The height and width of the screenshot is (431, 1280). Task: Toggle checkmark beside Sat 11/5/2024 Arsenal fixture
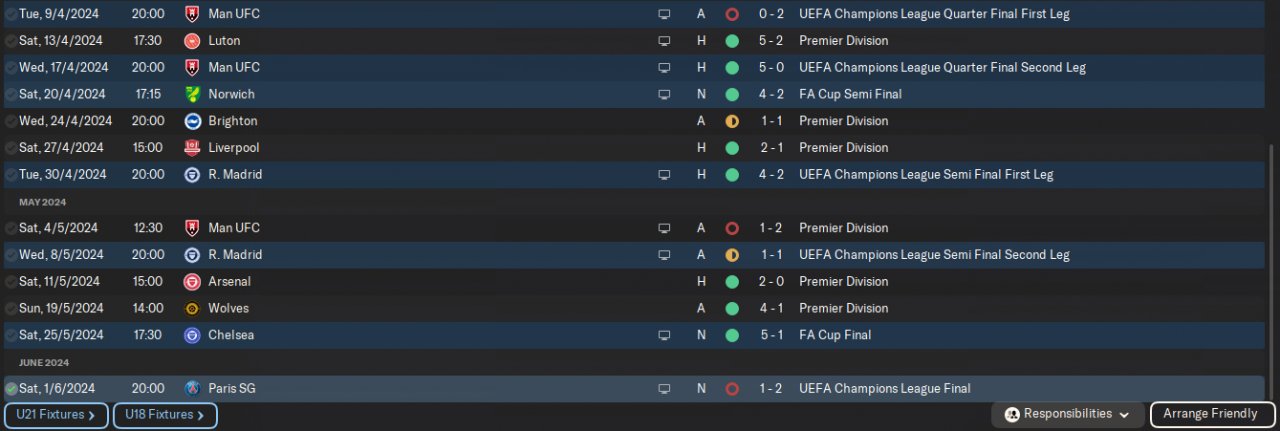tap(11, 281)
